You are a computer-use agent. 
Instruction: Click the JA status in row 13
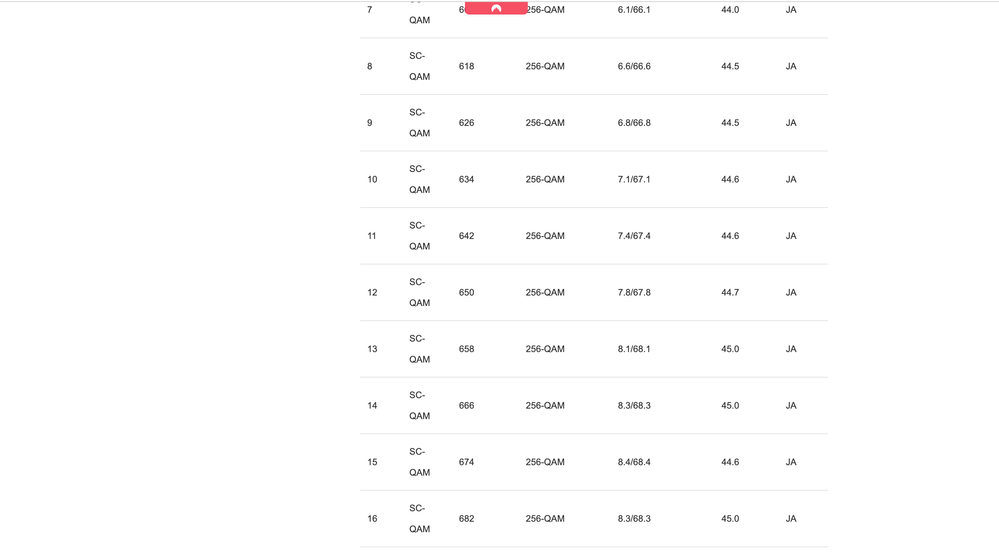tap(791, 349)
